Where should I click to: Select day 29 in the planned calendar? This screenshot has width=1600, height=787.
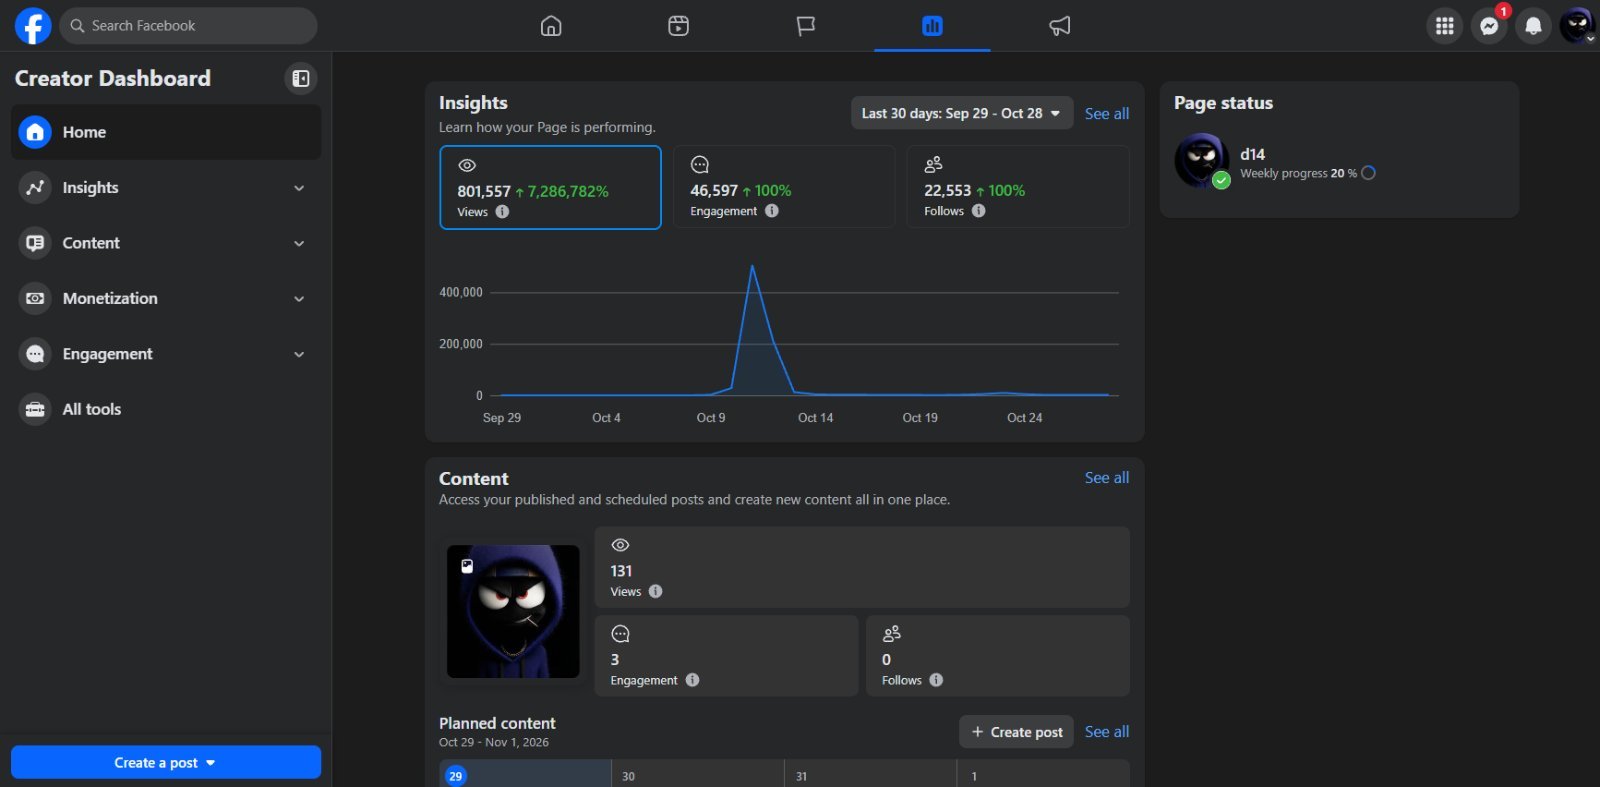[525, 773]
